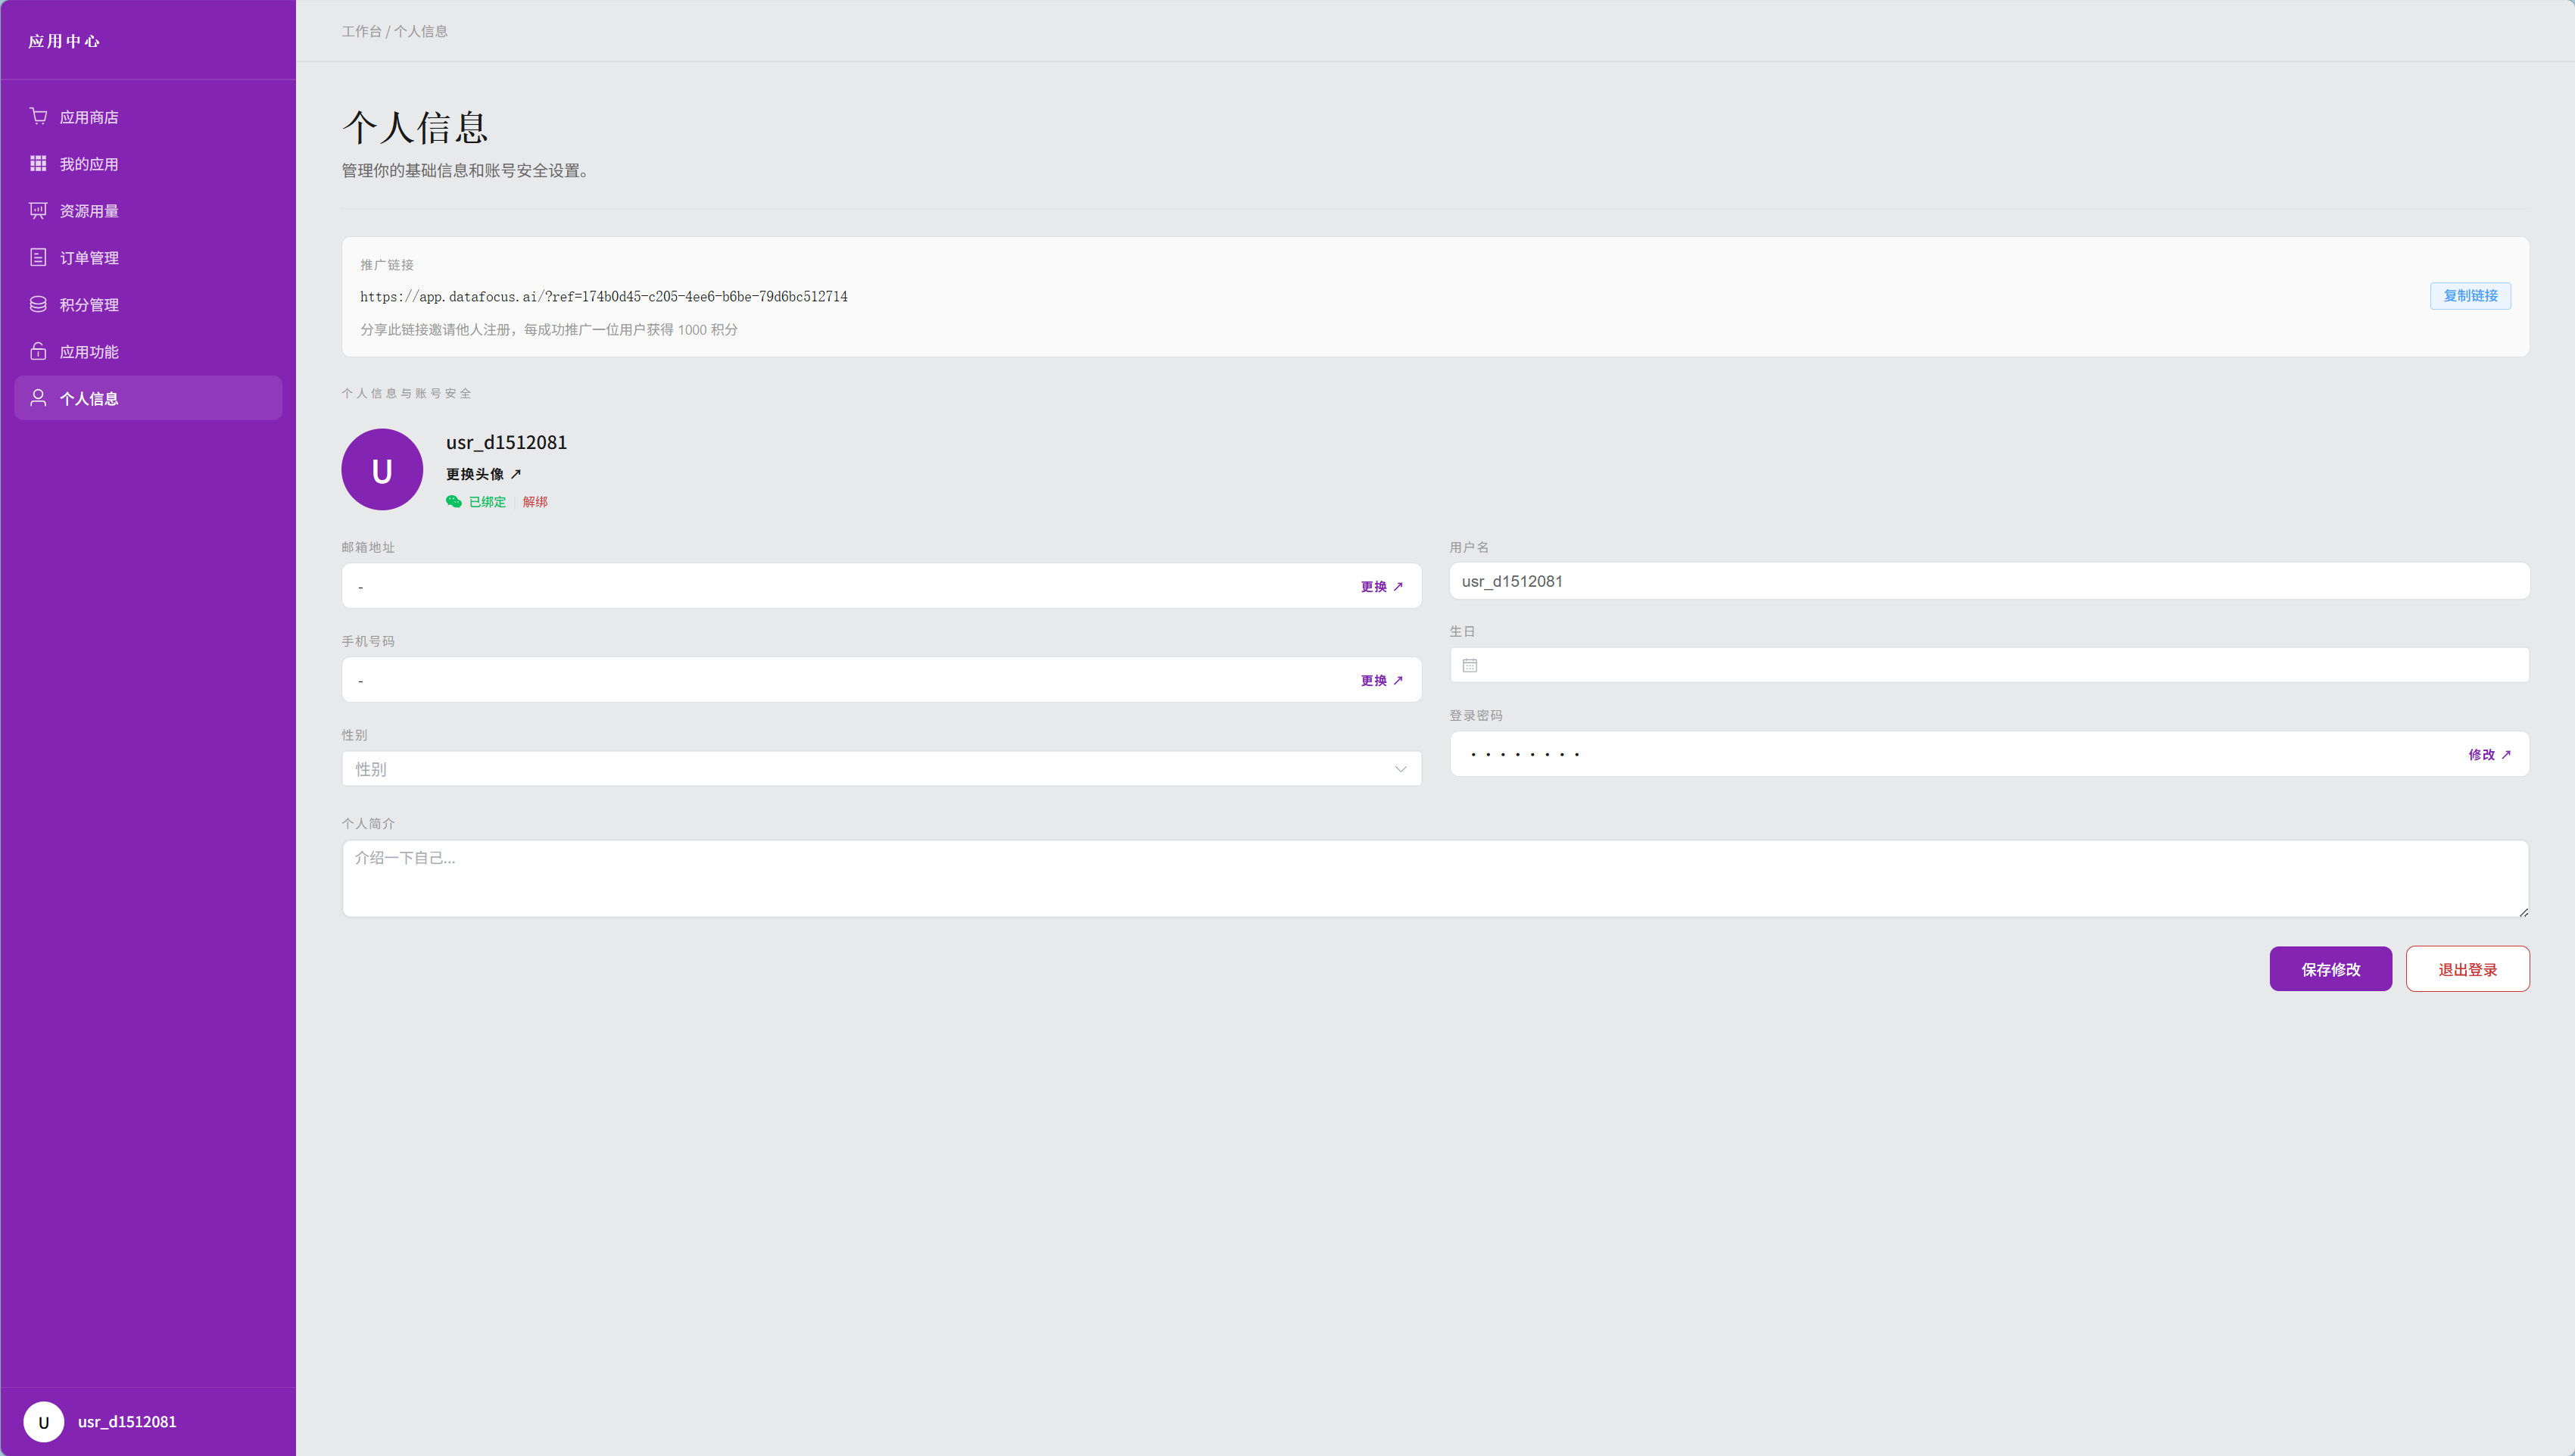This screenshot has width=2575, height=1456.
Task: Click the large purple U avatar
Action: pyautogui.click(x=382, y=470)
